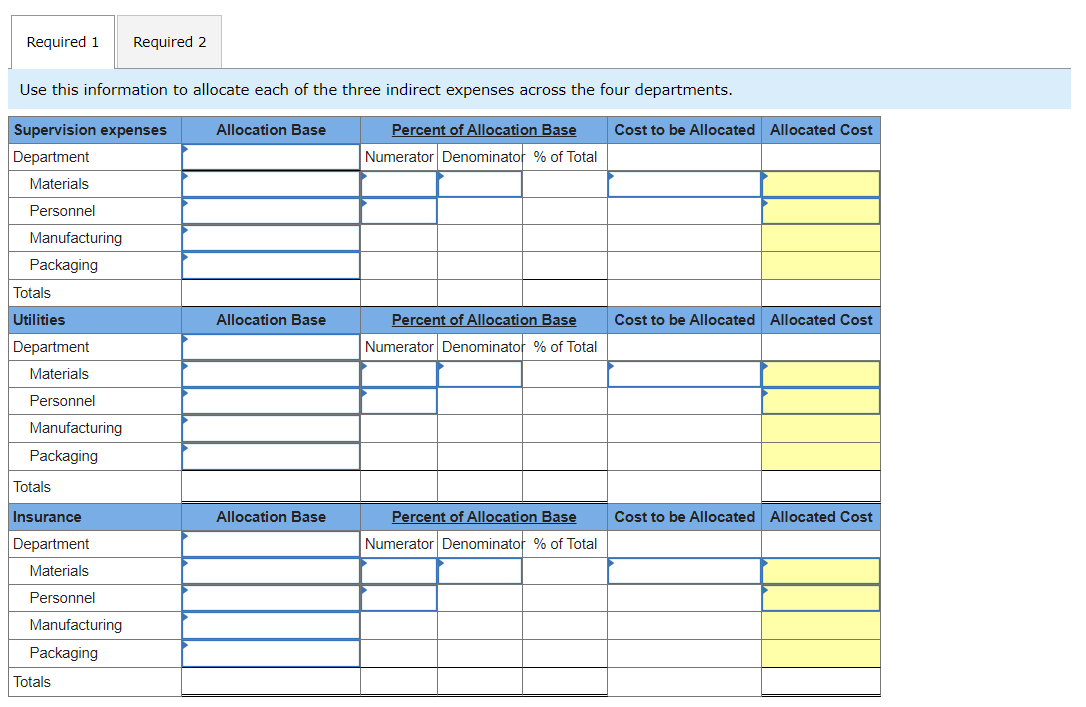The height and width of the screenshot is (707, 1086).
Task: Click the Insurance section header label
Action: click(x=47, y=517)
